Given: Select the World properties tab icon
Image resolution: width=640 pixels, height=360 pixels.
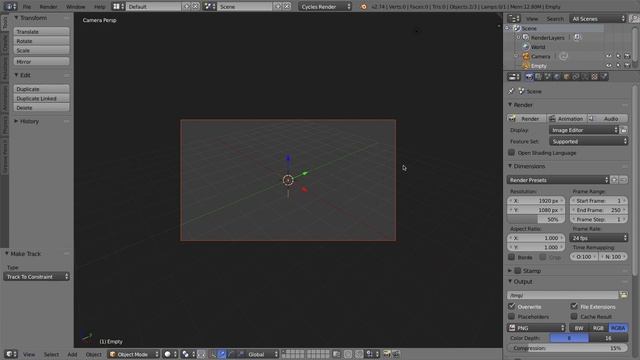Looking at the screenshot, I should [557, 77].
